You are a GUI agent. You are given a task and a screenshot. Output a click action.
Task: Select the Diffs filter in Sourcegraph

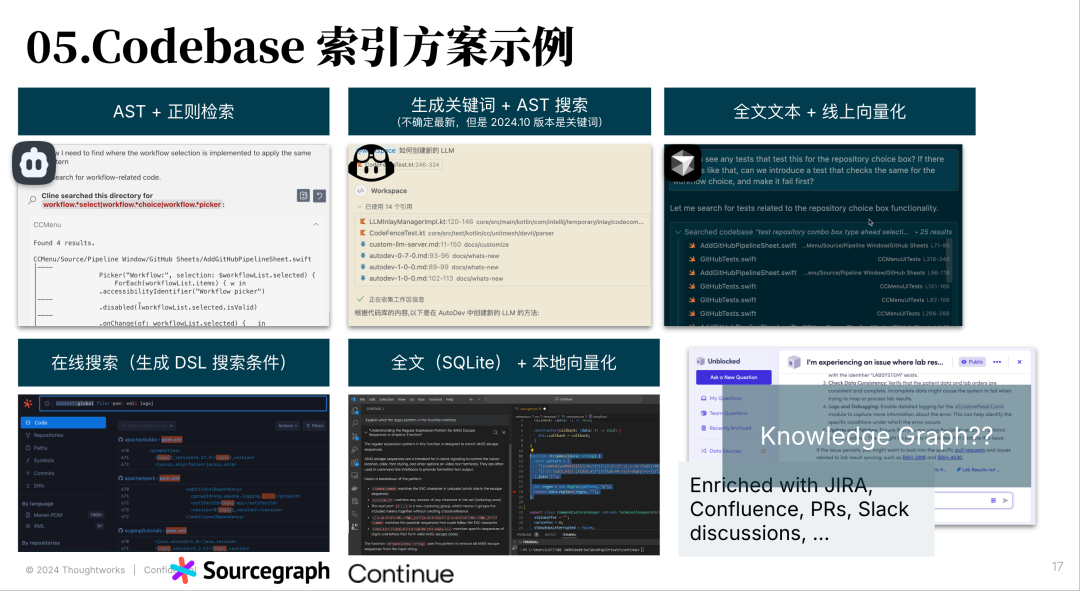tap(36, 486)
